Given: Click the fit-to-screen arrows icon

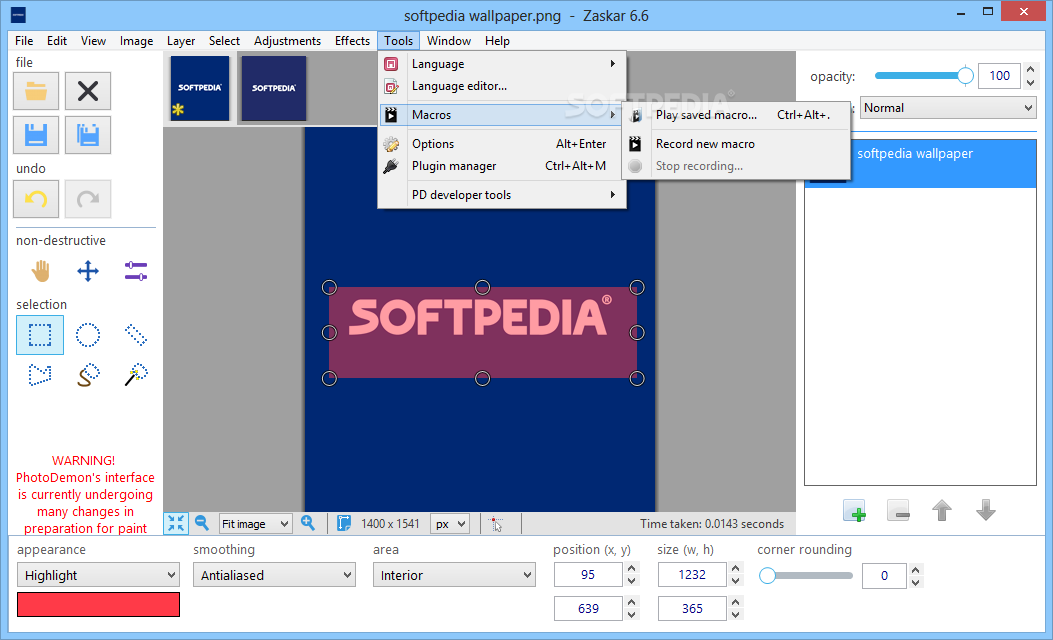Looking at the screenshot, I should click(x=176, y=523).
